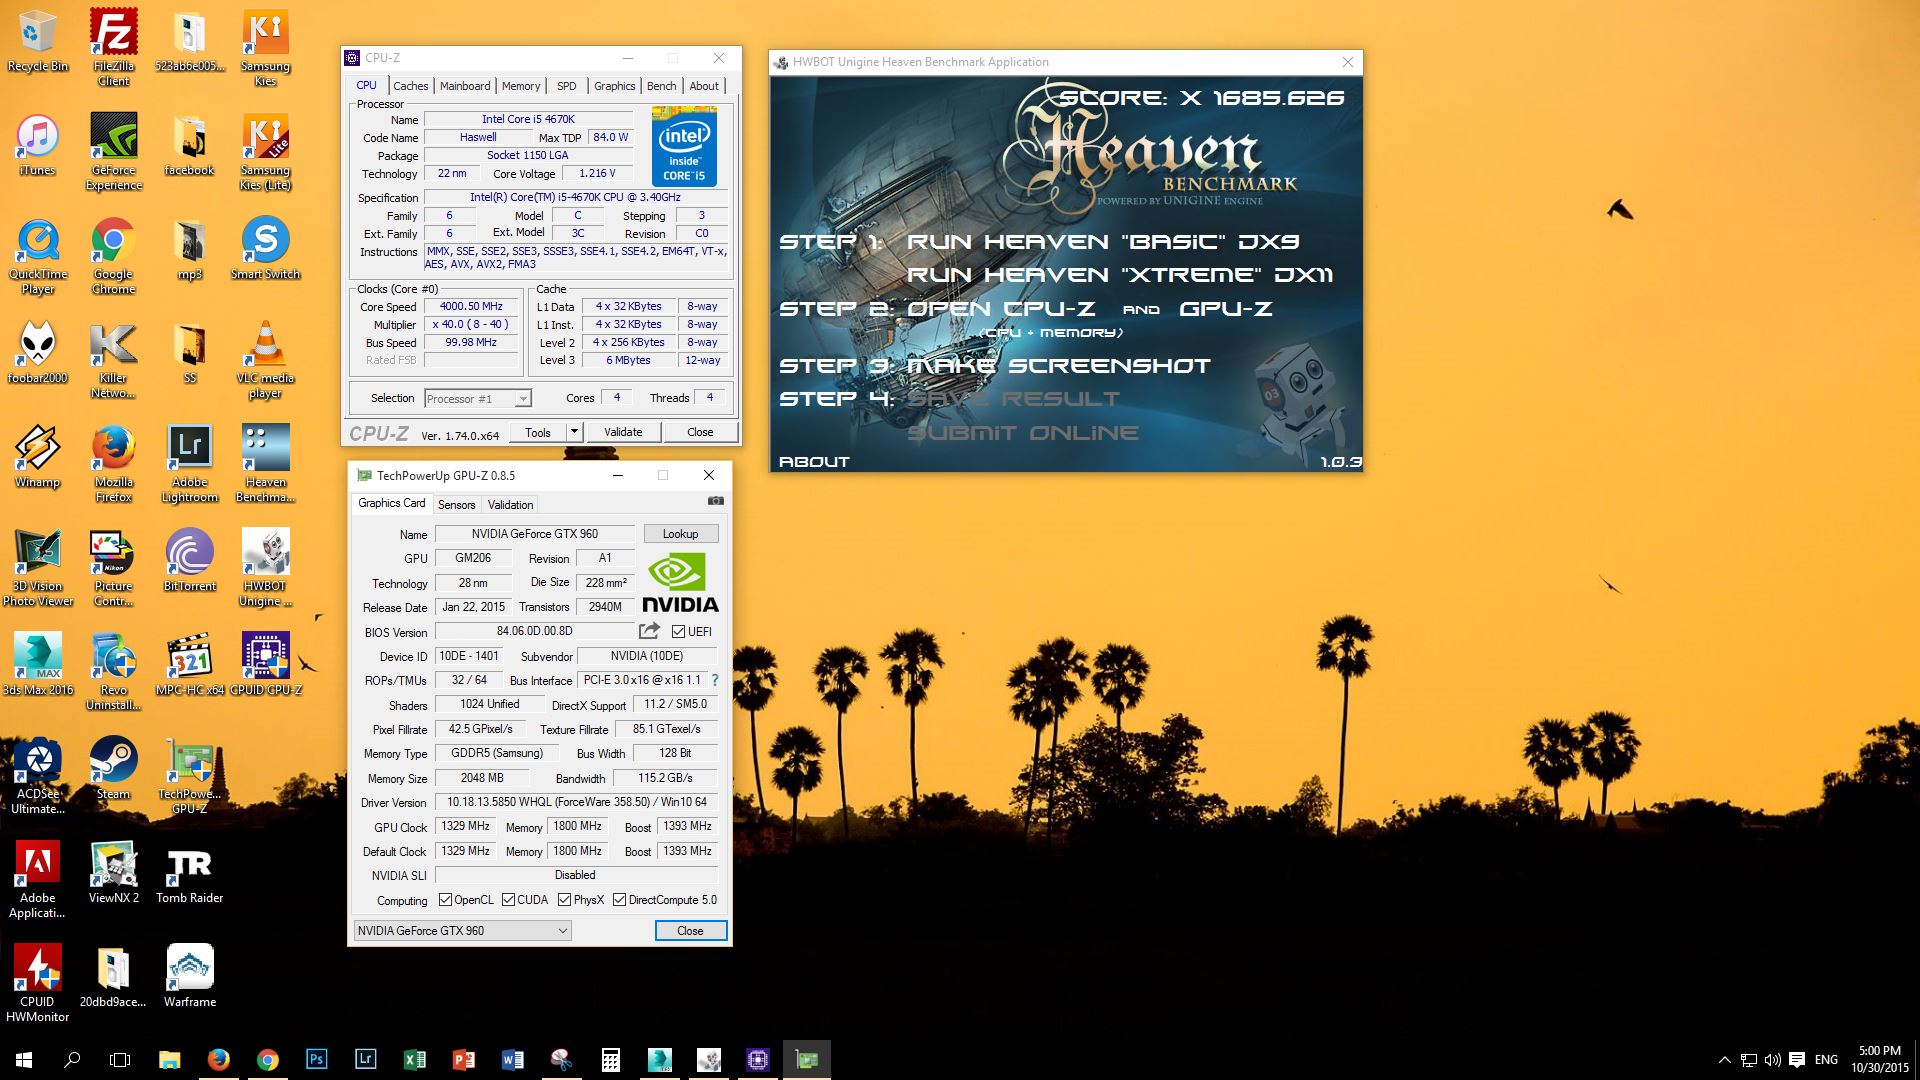Screen dimensions: 1920x1080
Task: Toggle the UEFI checkbox
Action: (x=679, y=632)
